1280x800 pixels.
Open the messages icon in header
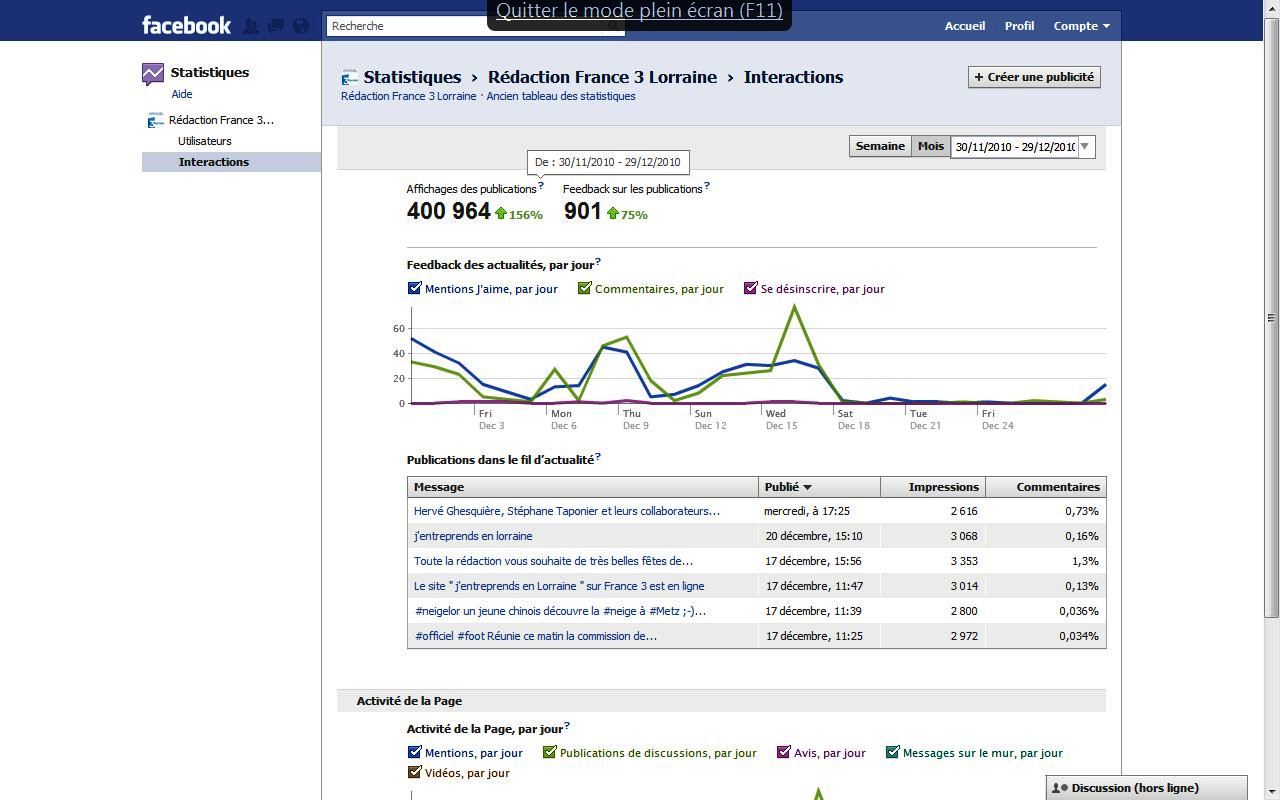276,26
